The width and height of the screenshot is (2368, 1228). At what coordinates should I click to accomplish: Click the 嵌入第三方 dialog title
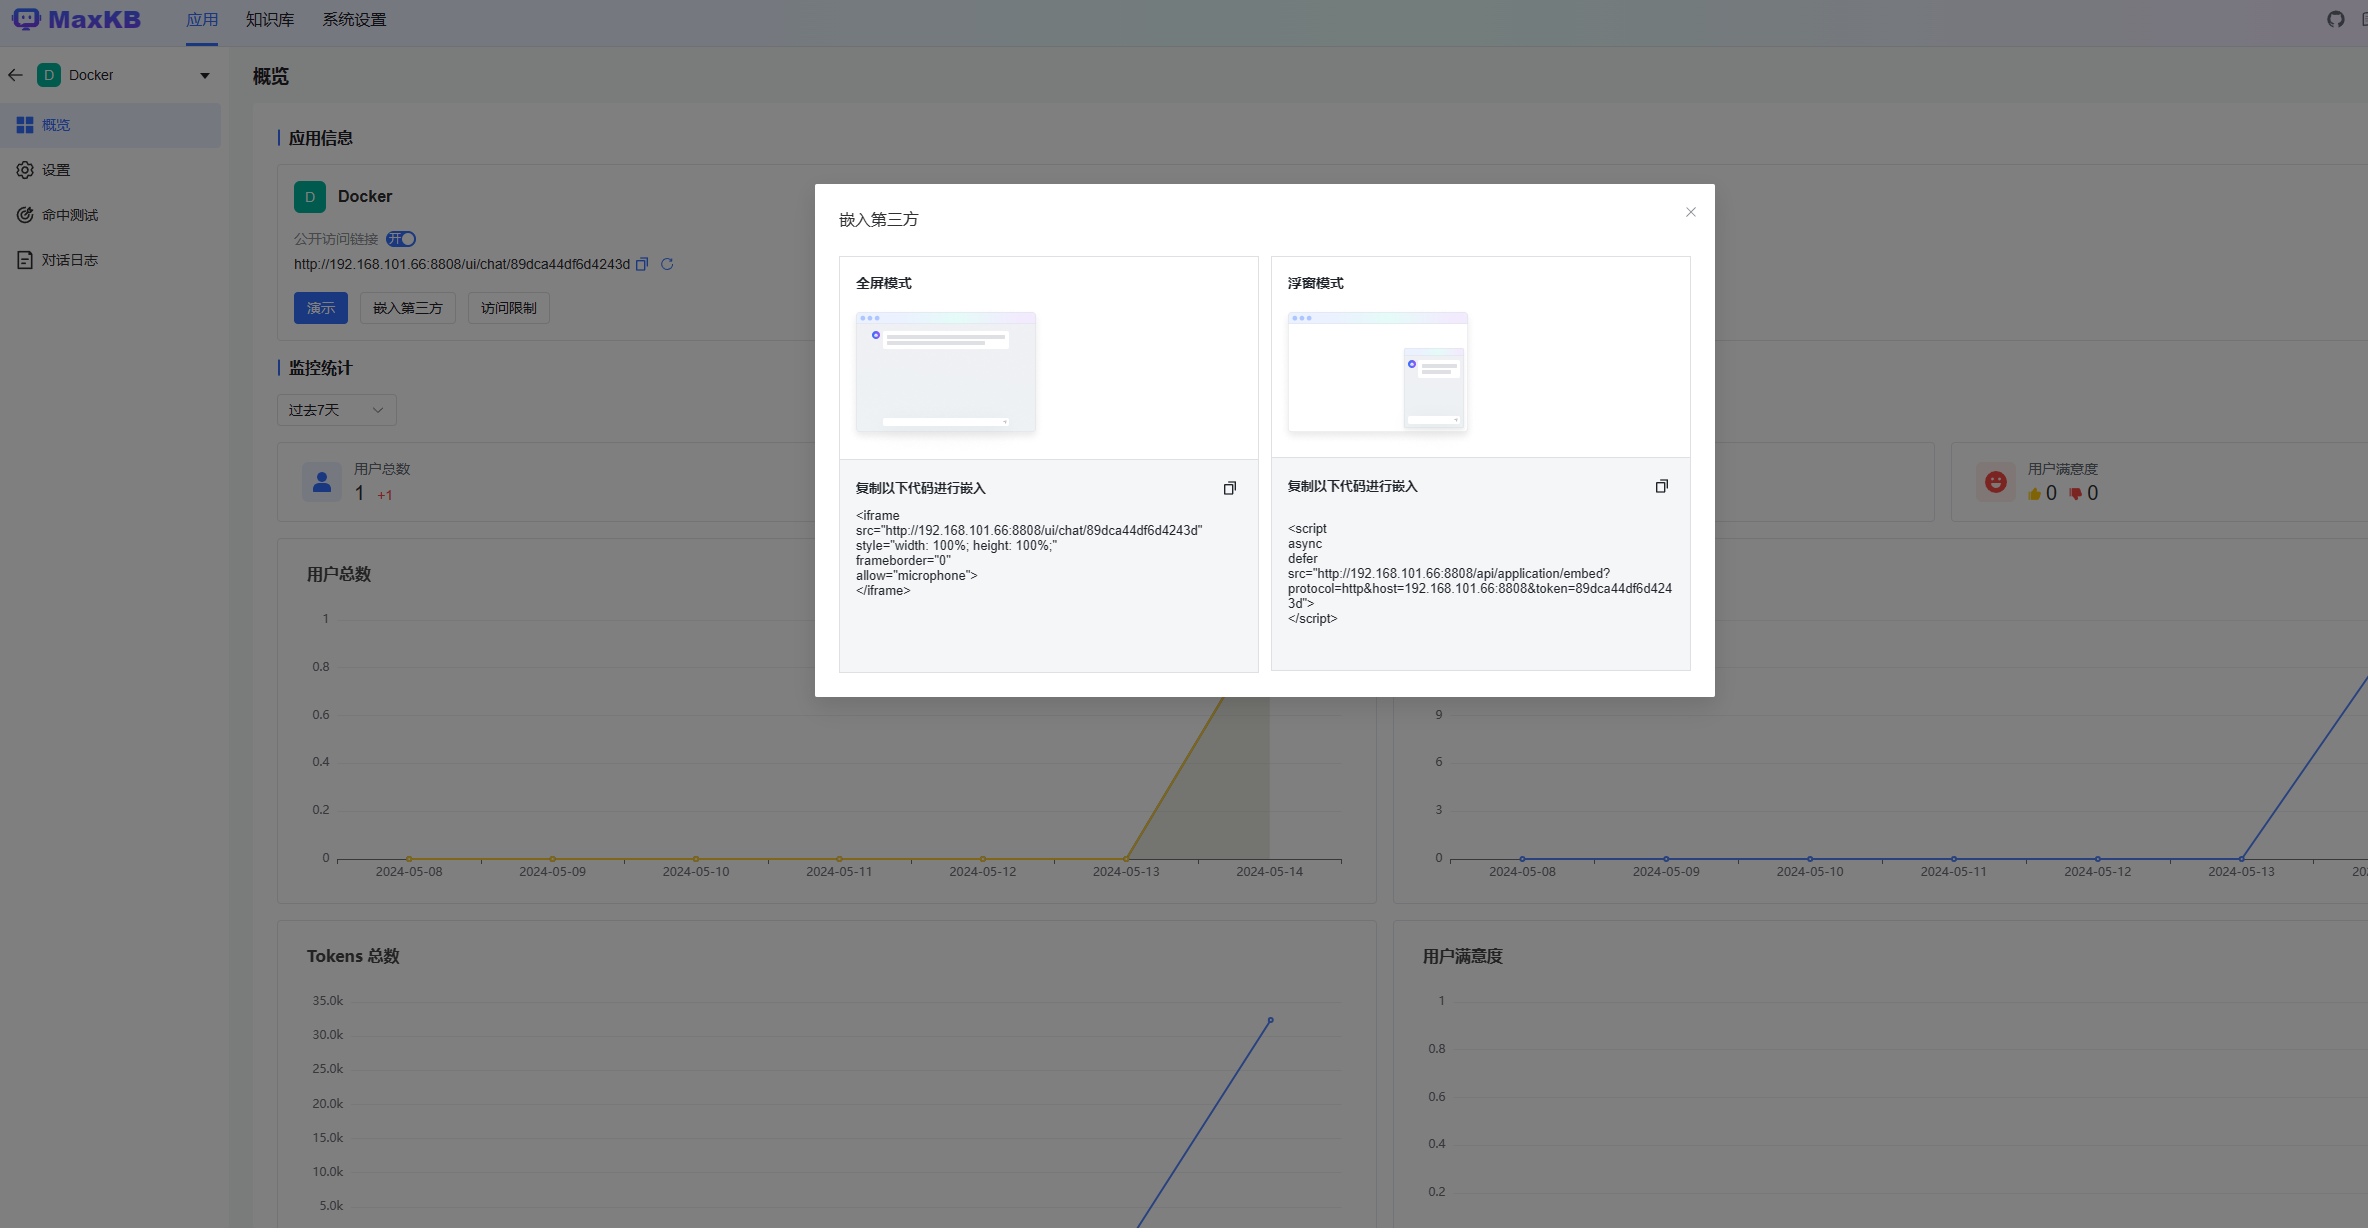pyautogui.click(x=879, y=219)
